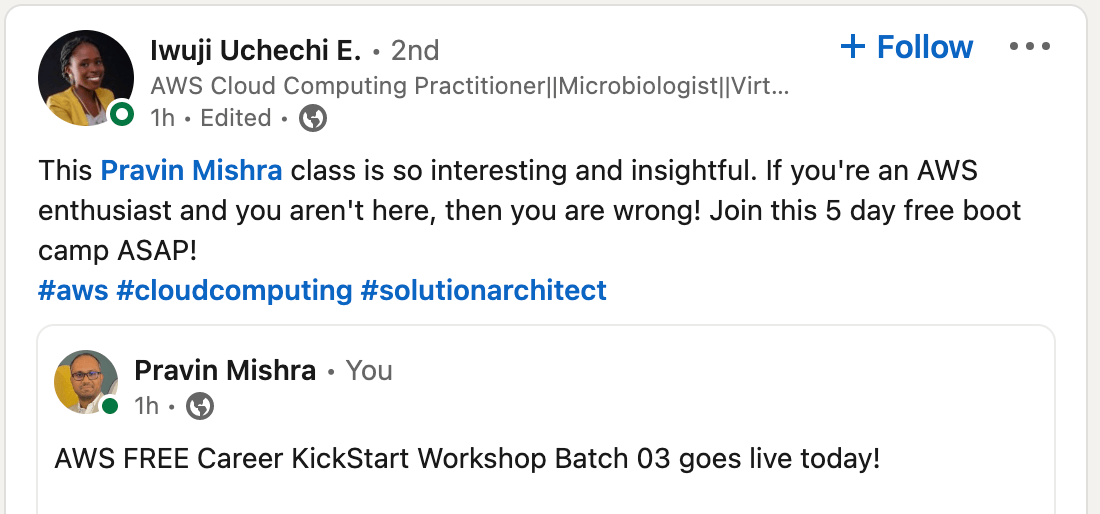Click the globe icon in the shared post

[x=200, y=406]
